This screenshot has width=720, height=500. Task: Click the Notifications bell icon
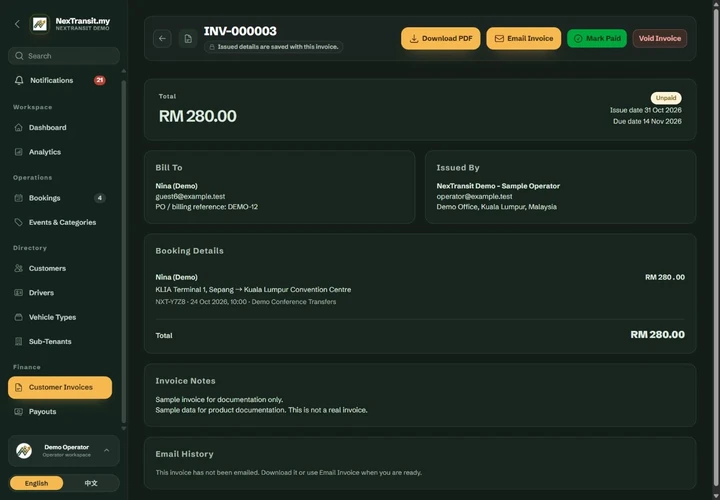point(19,80)
